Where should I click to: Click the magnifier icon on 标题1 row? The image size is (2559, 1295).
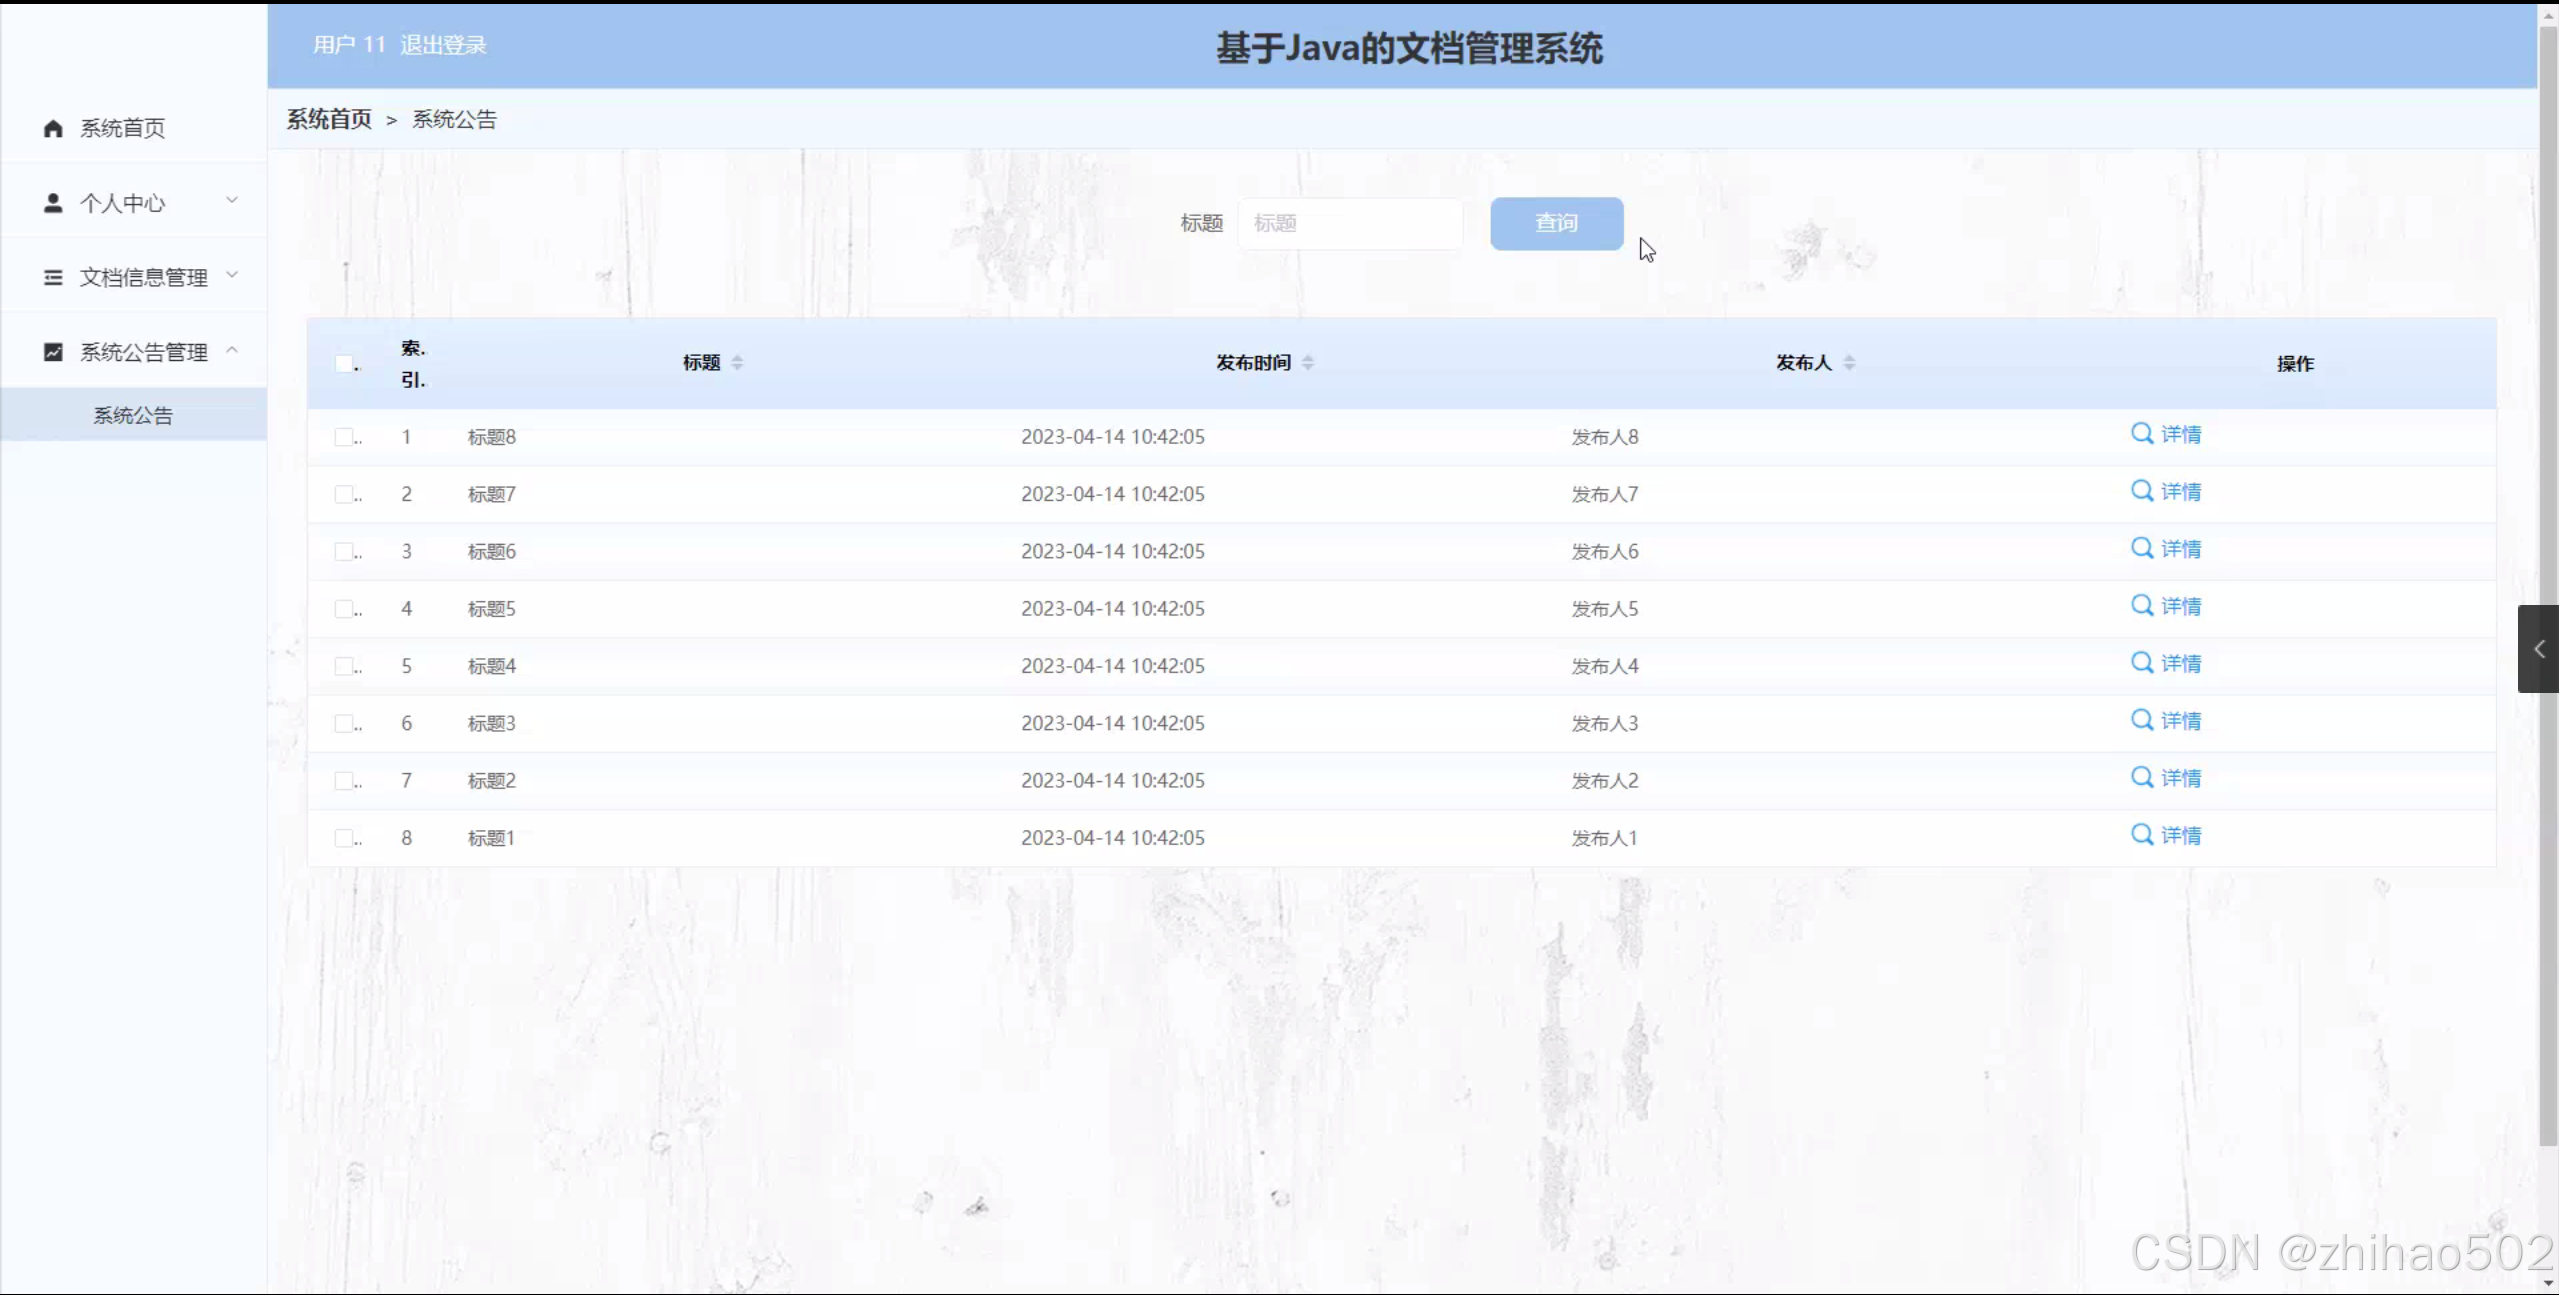(2141, 834)
